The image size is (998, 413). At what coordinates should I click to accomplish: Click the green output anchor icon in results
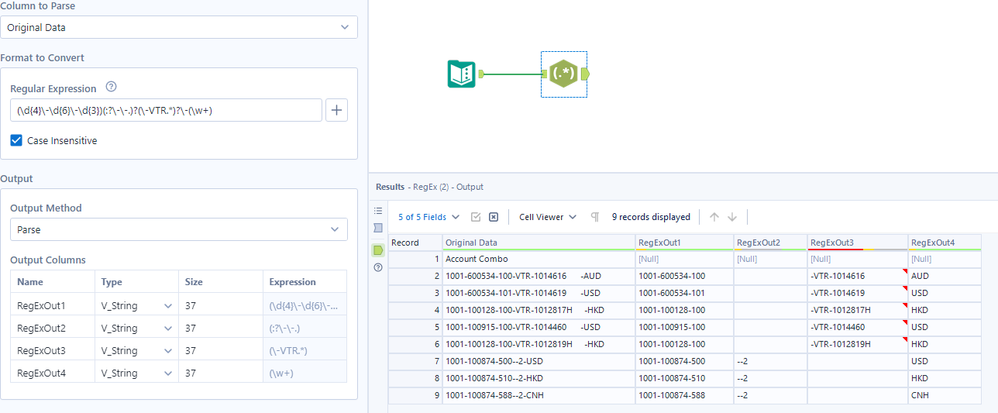tap(378, 251)
